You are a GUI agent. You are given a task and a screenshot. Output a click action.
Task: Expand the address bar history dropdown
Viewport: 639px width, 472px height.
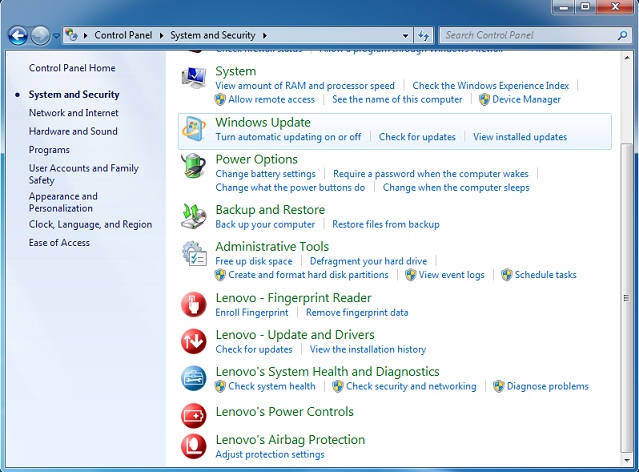tap(405, 36)
